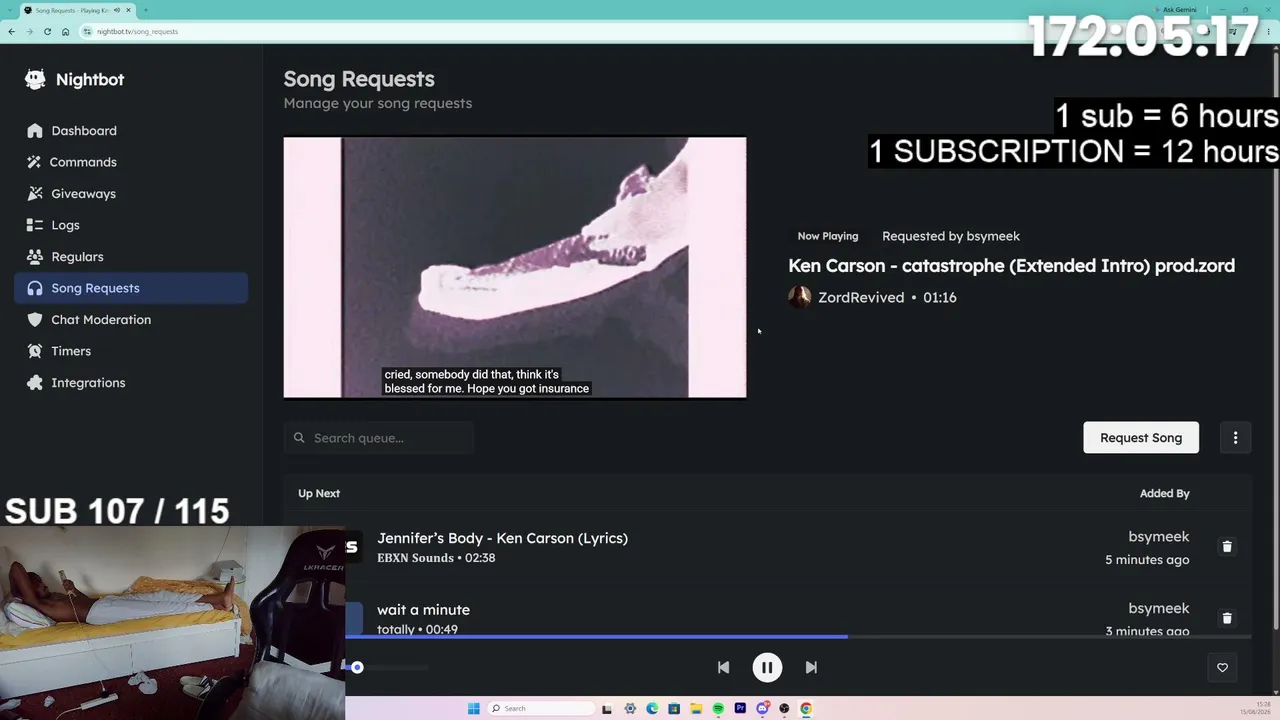This screenshot has width=1280, height=720.
Task: Mute the Song Requests browser tab
Action: point(117,10)
